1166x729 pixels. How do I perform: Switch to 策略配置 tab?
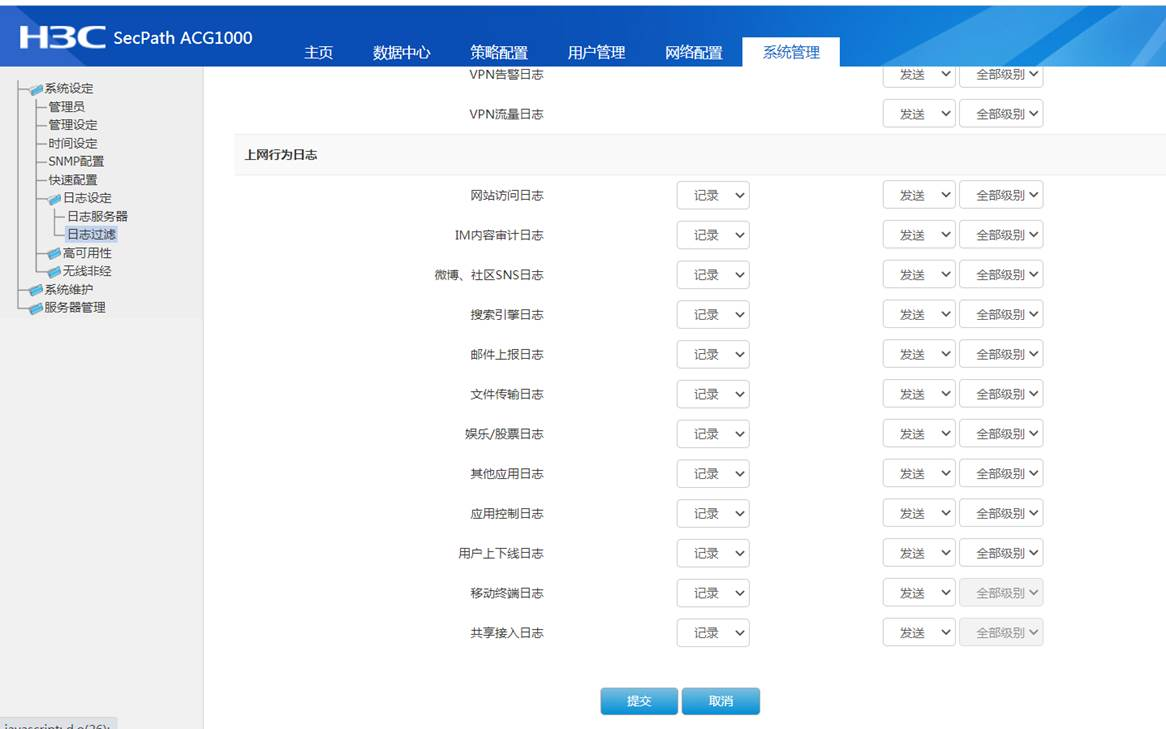pyautogui.click(x=499, y=52)
